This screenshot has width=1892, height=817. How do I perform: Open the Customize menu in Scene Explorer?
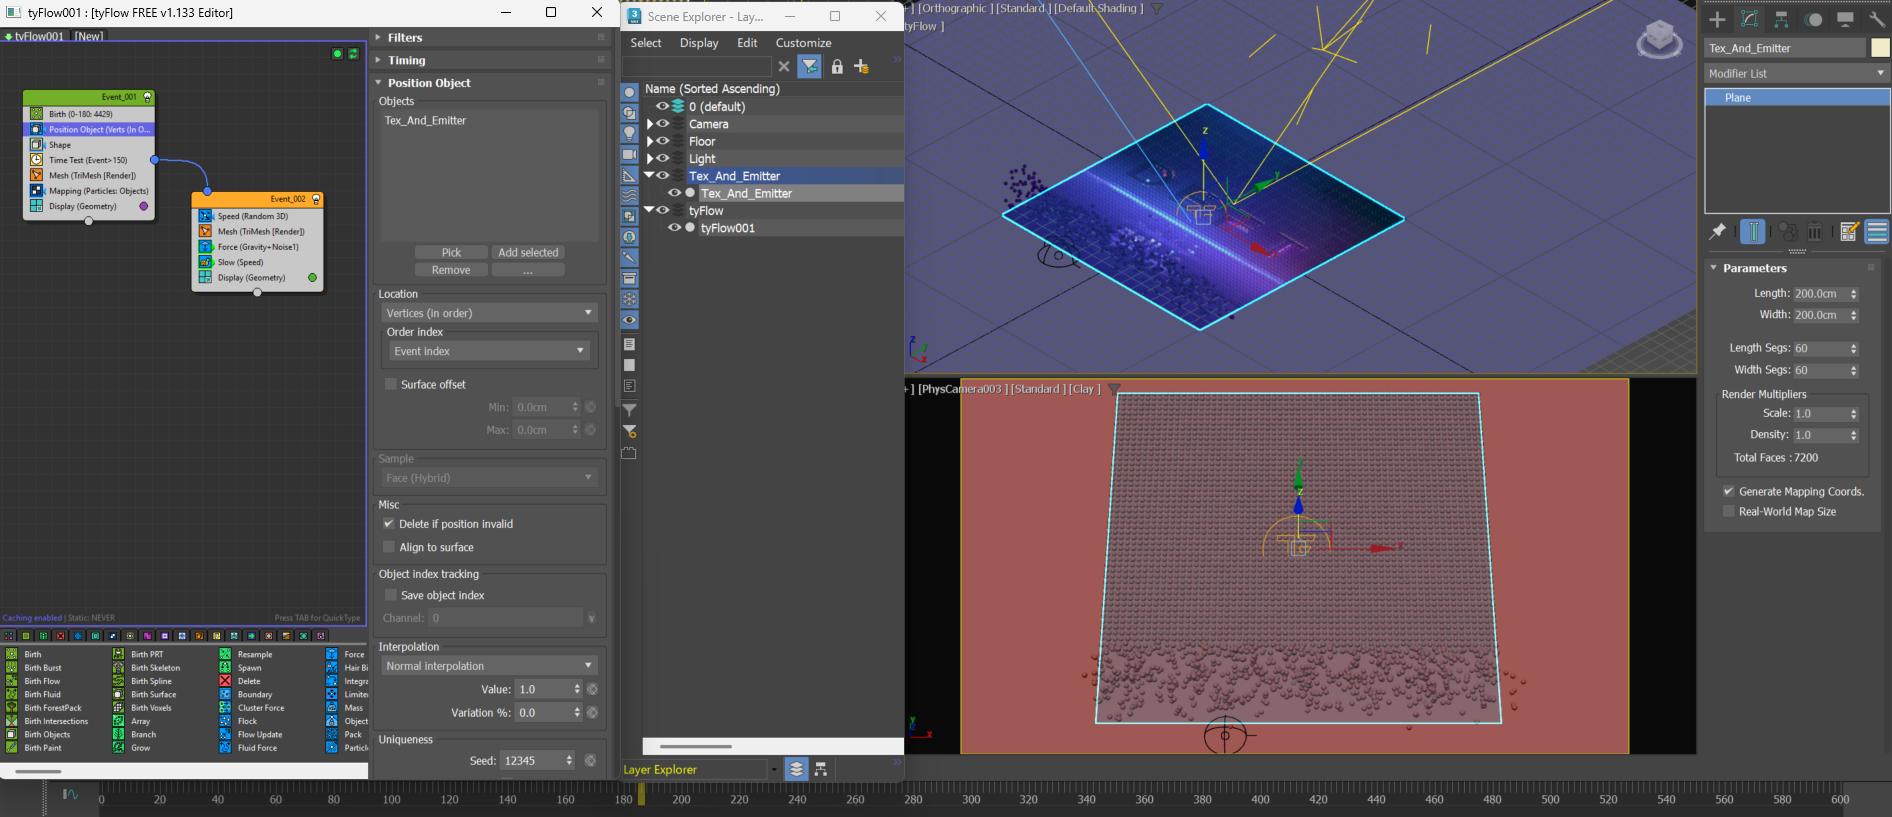coord(803,43)
